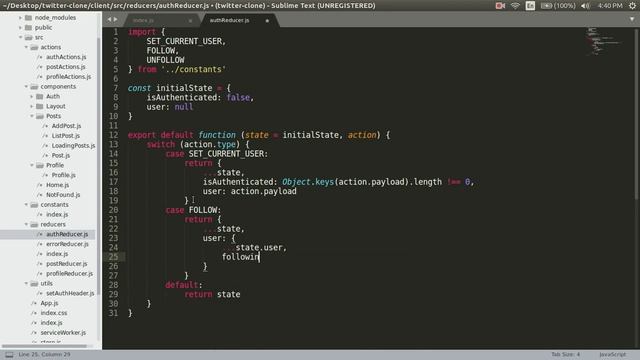Expand the node_modules folder
The height and width of the screenshot is (360, 640).
tap(20, 18)
